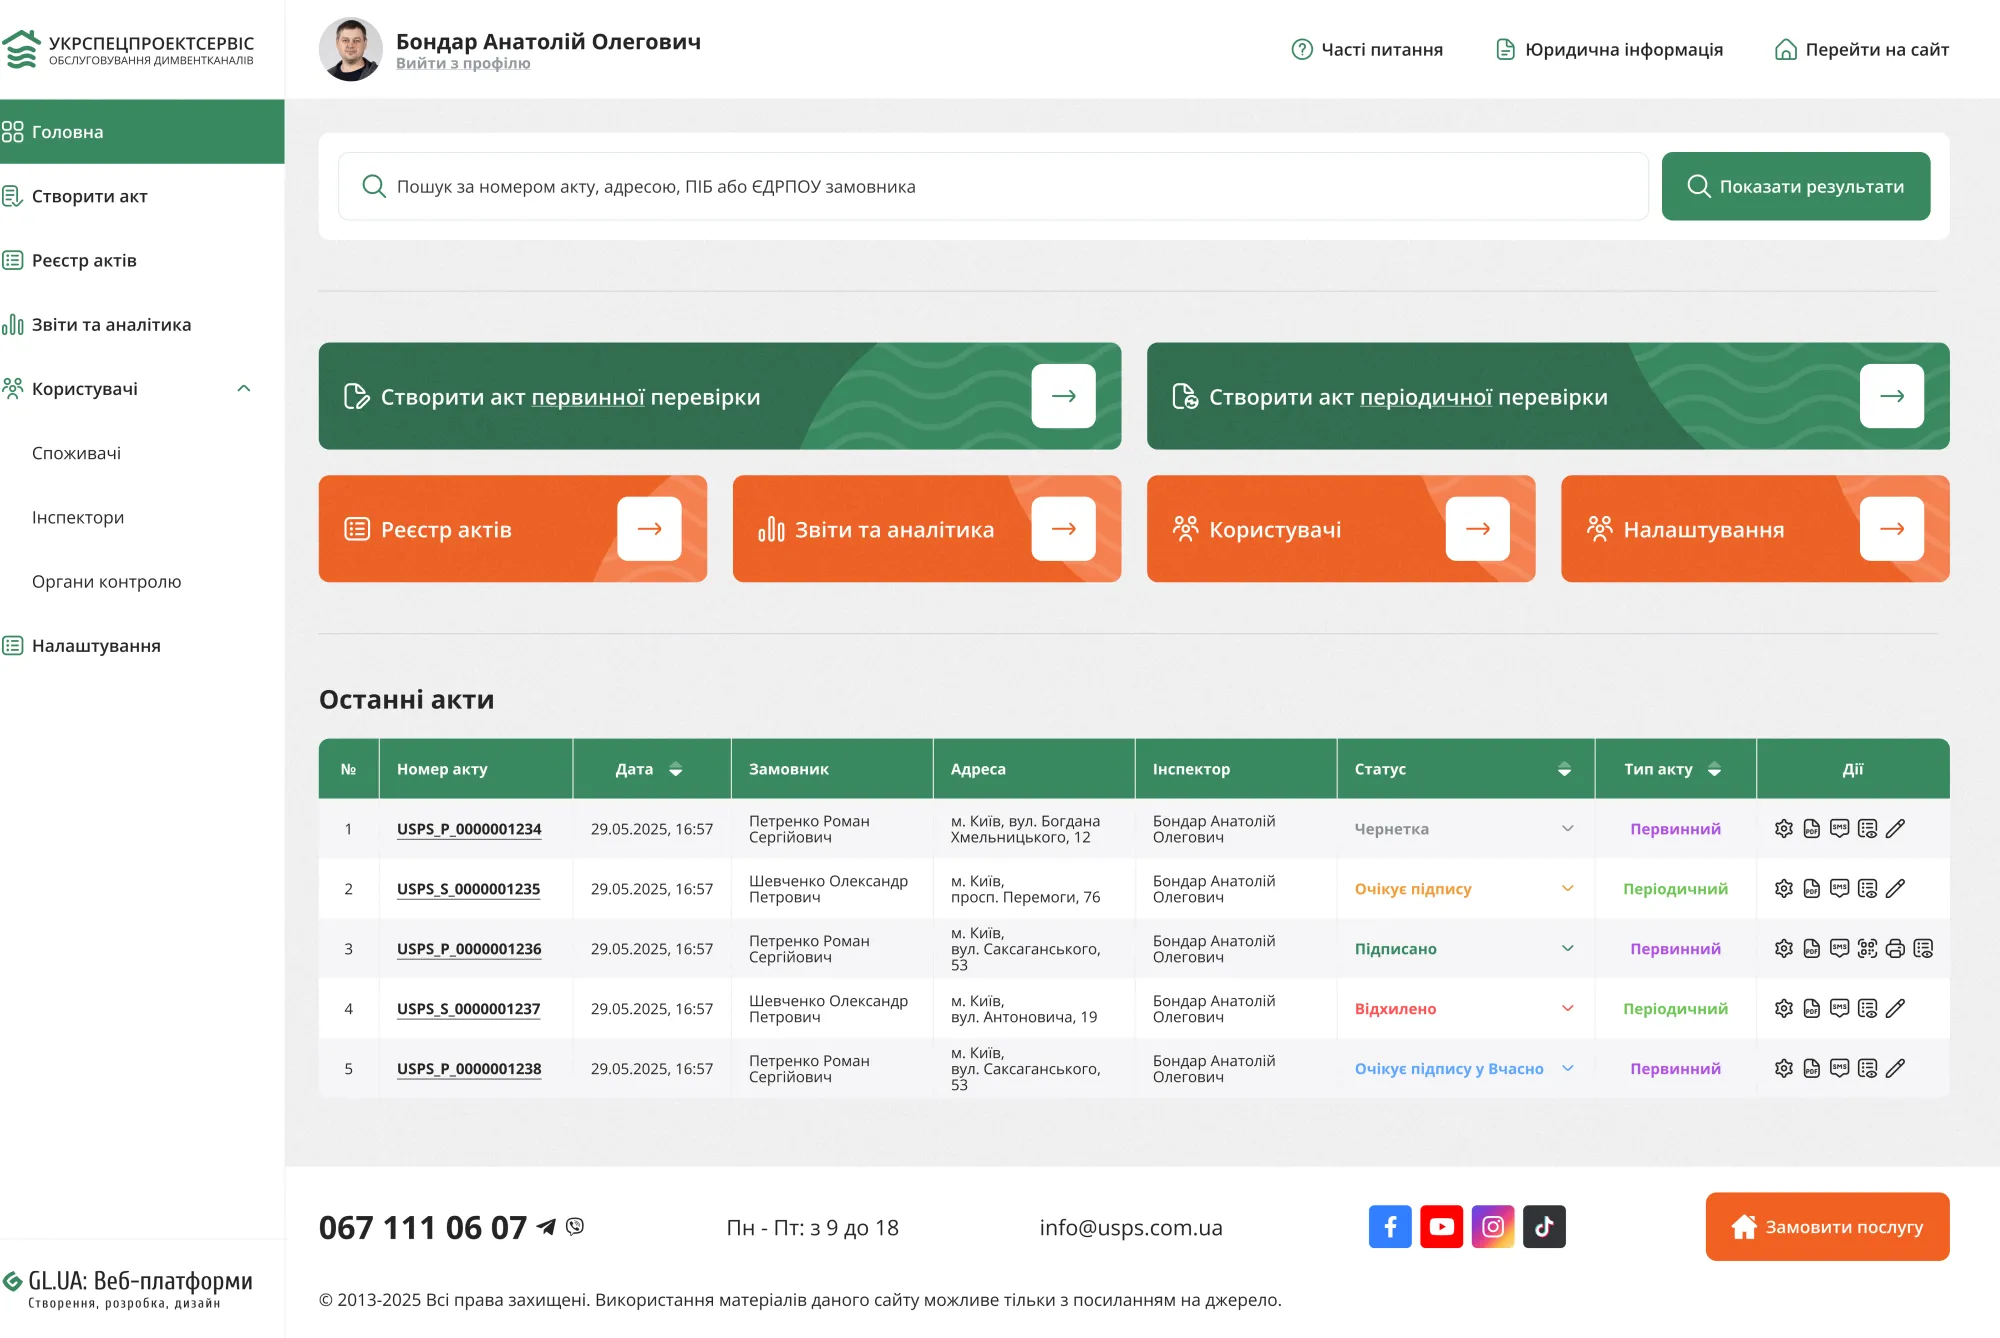Click the user profile photo
2000x1338 pixels.
click(x=350, y=49)
